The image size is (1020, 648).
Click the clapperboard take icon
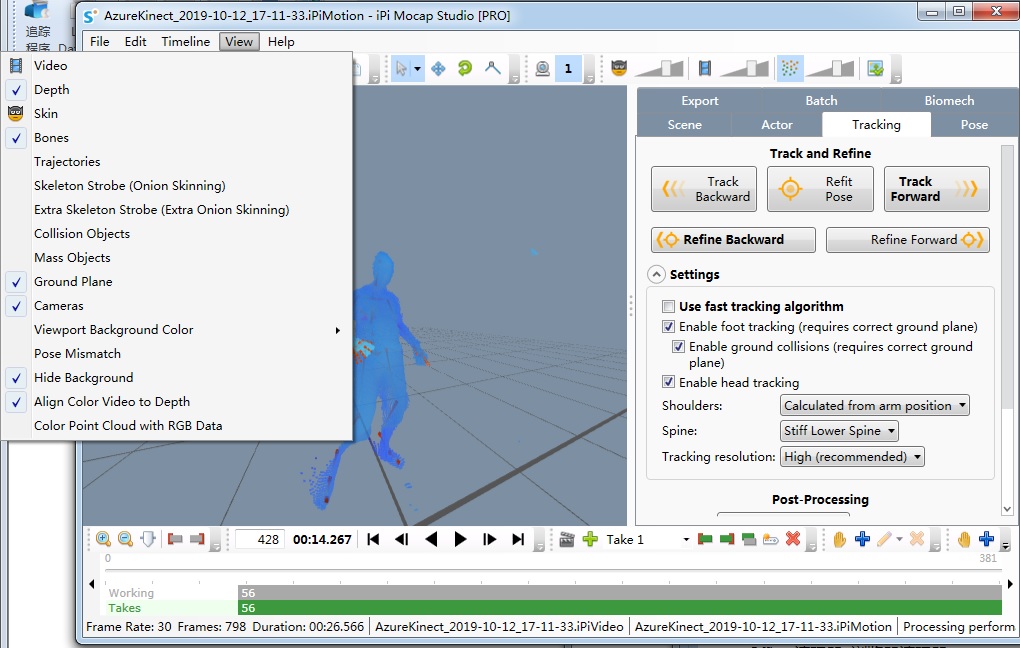567,539
